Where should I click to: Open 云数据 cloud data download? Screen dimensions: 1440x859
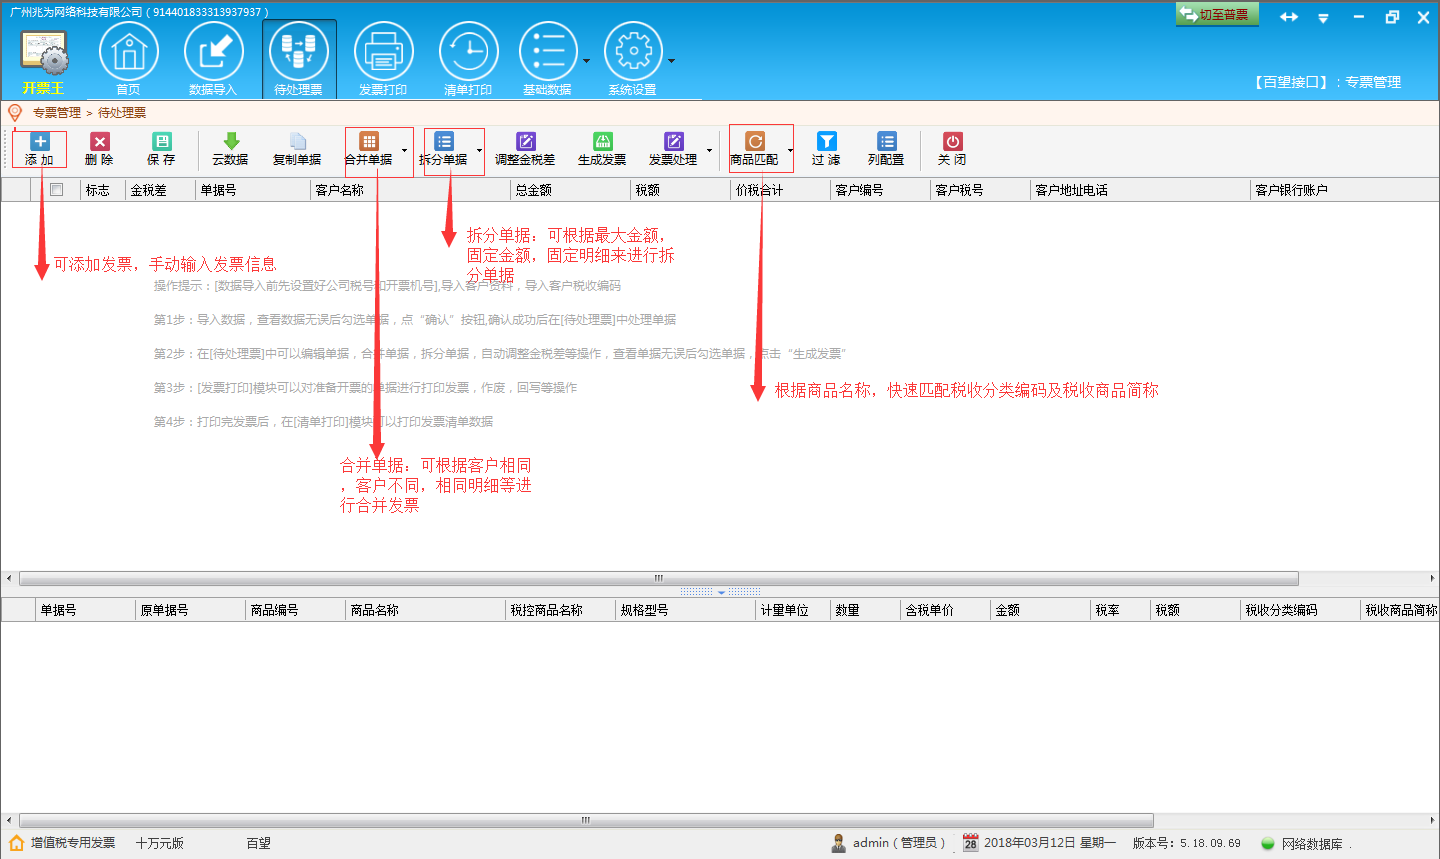(x=230, y=148)
